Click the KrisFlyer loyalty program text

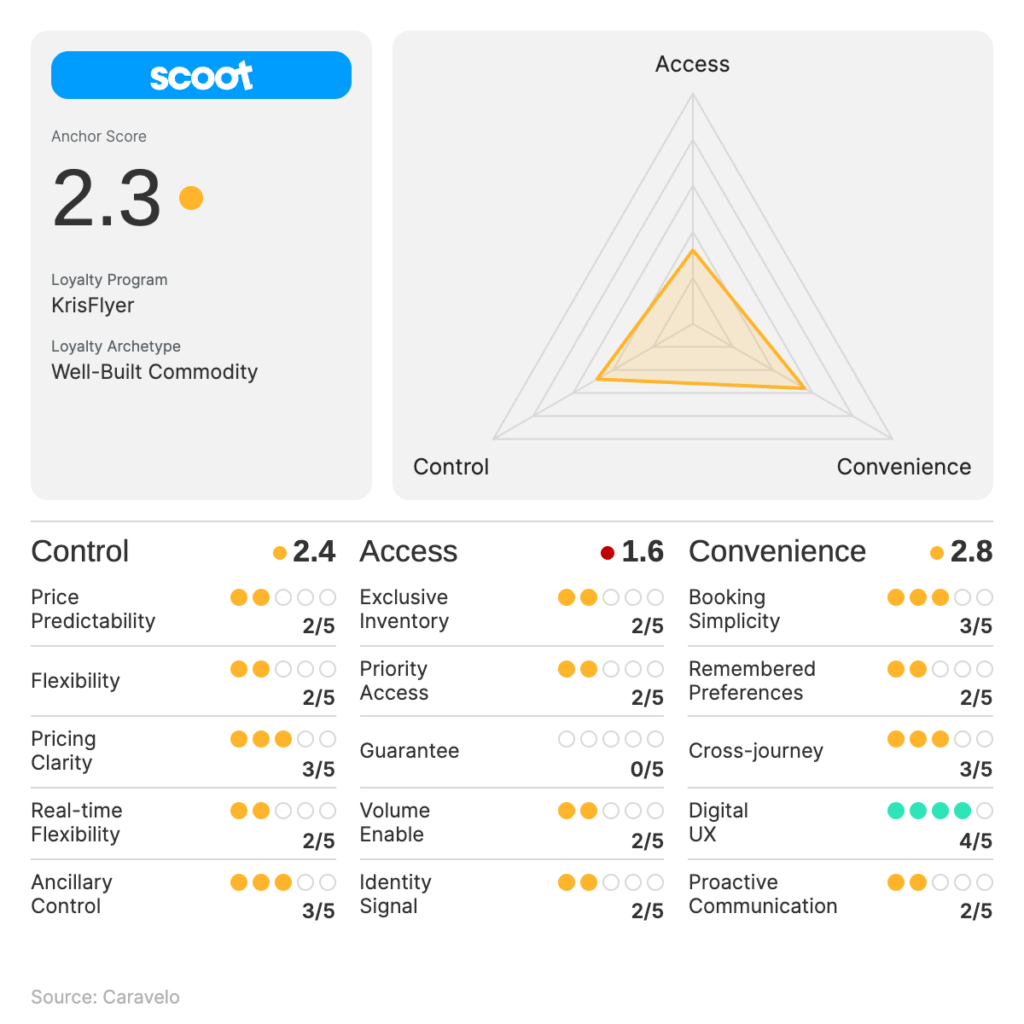[93, 306]
